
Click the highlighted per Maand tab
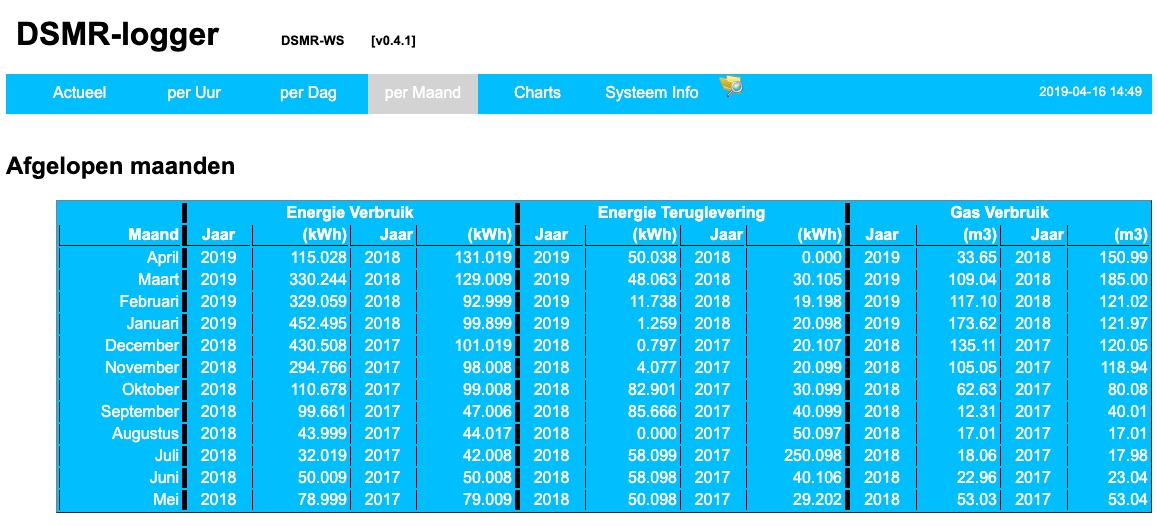(423, 93)
